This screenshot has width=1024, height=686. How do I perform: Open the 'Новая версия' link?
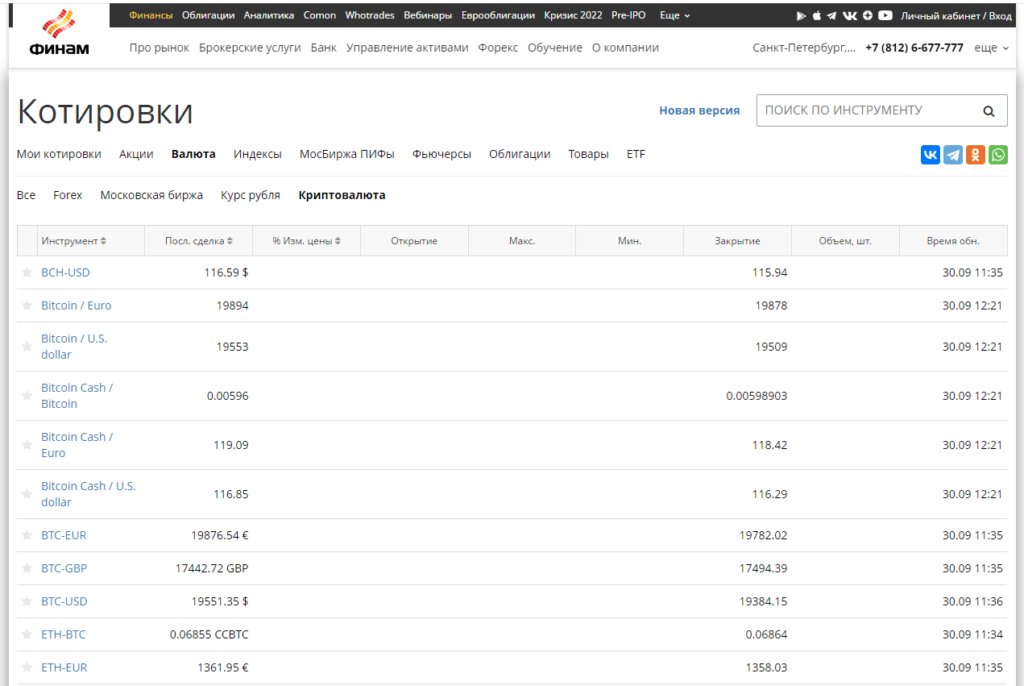click(x=699, y=111)
